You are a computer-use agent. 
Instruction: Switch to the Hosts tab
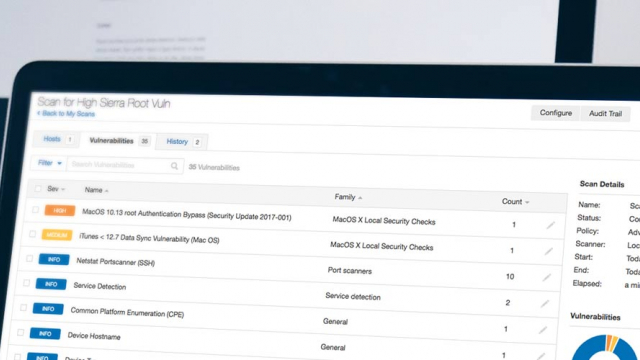(x=57, y=139)
